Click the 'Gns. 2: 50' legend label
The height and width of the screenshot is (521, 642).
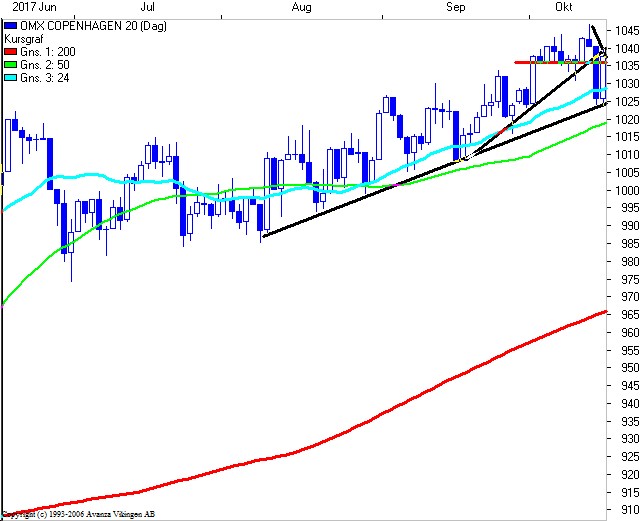click(x=45, y=65)
